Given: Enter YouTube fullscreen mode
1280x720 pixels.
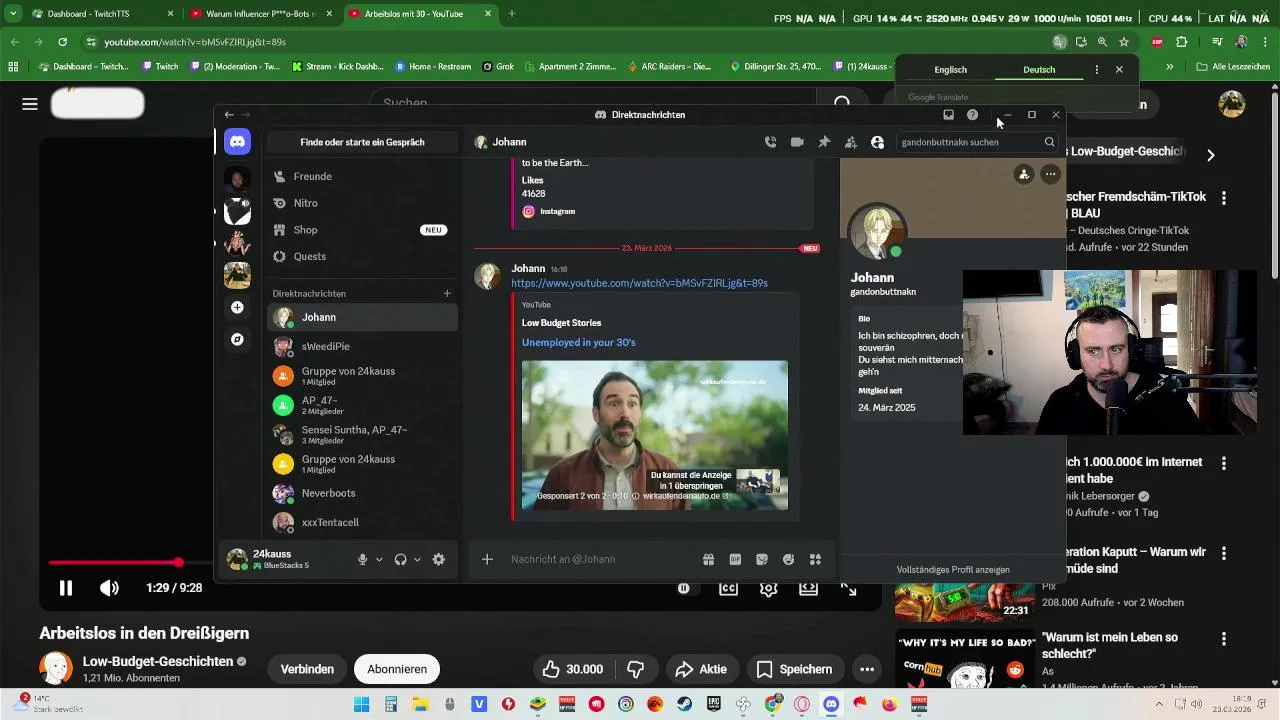Looking at the screenshot, I should (848, 589).
